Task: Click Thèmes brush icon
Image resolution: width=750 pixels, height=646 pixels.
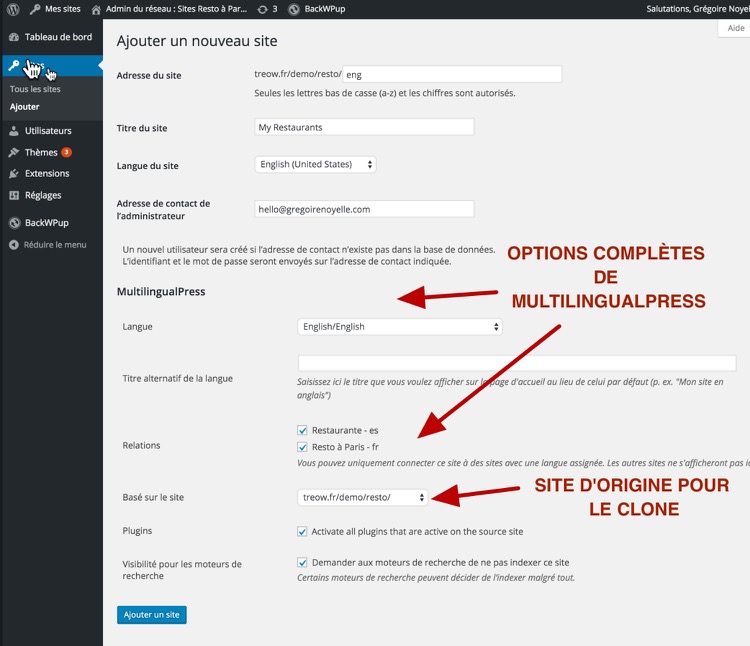Action: coord(14,152)
